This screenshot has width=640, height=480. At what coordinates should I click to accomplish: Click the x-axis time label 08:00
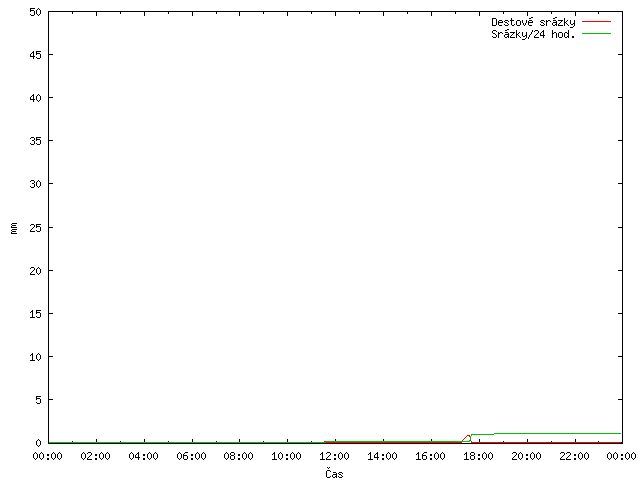click(239, 456)
